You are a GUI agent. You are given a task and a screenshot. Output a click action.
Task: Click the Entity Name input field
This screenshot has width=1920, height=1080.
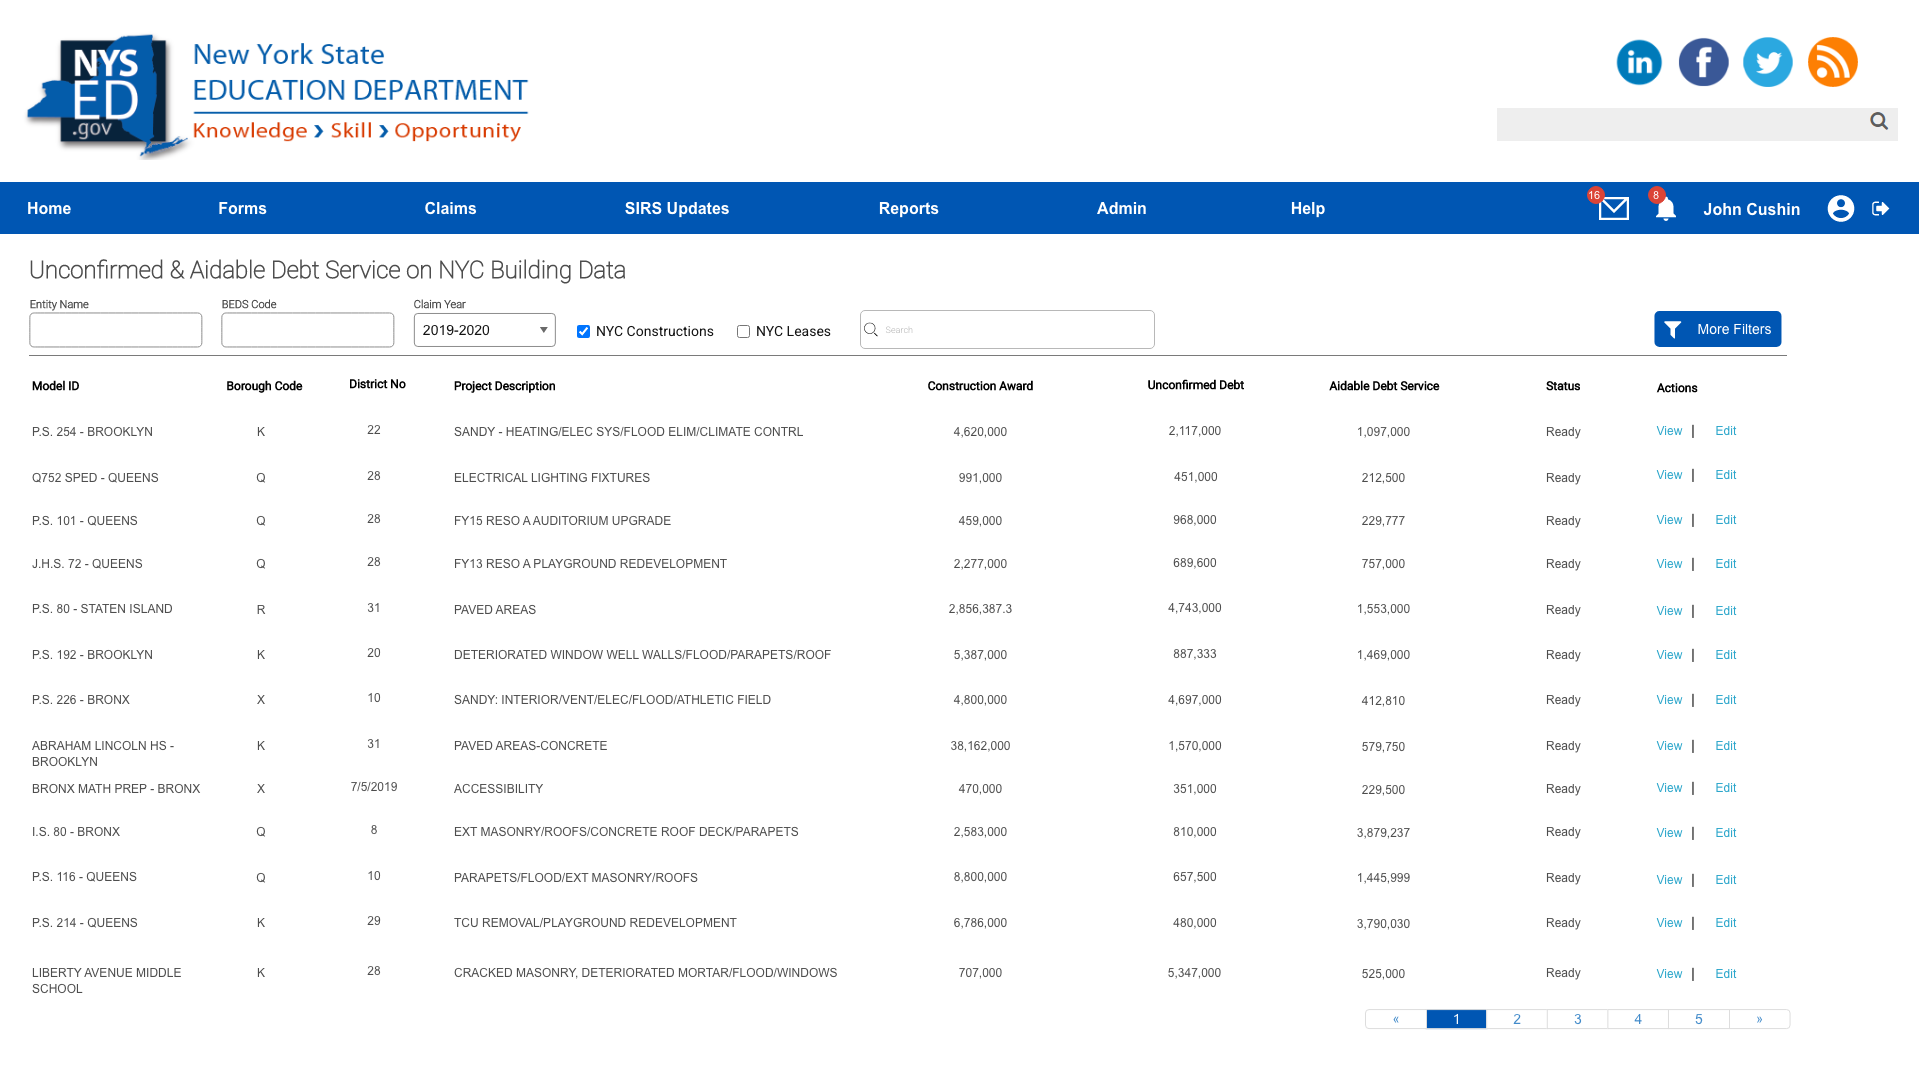[116, 330]
